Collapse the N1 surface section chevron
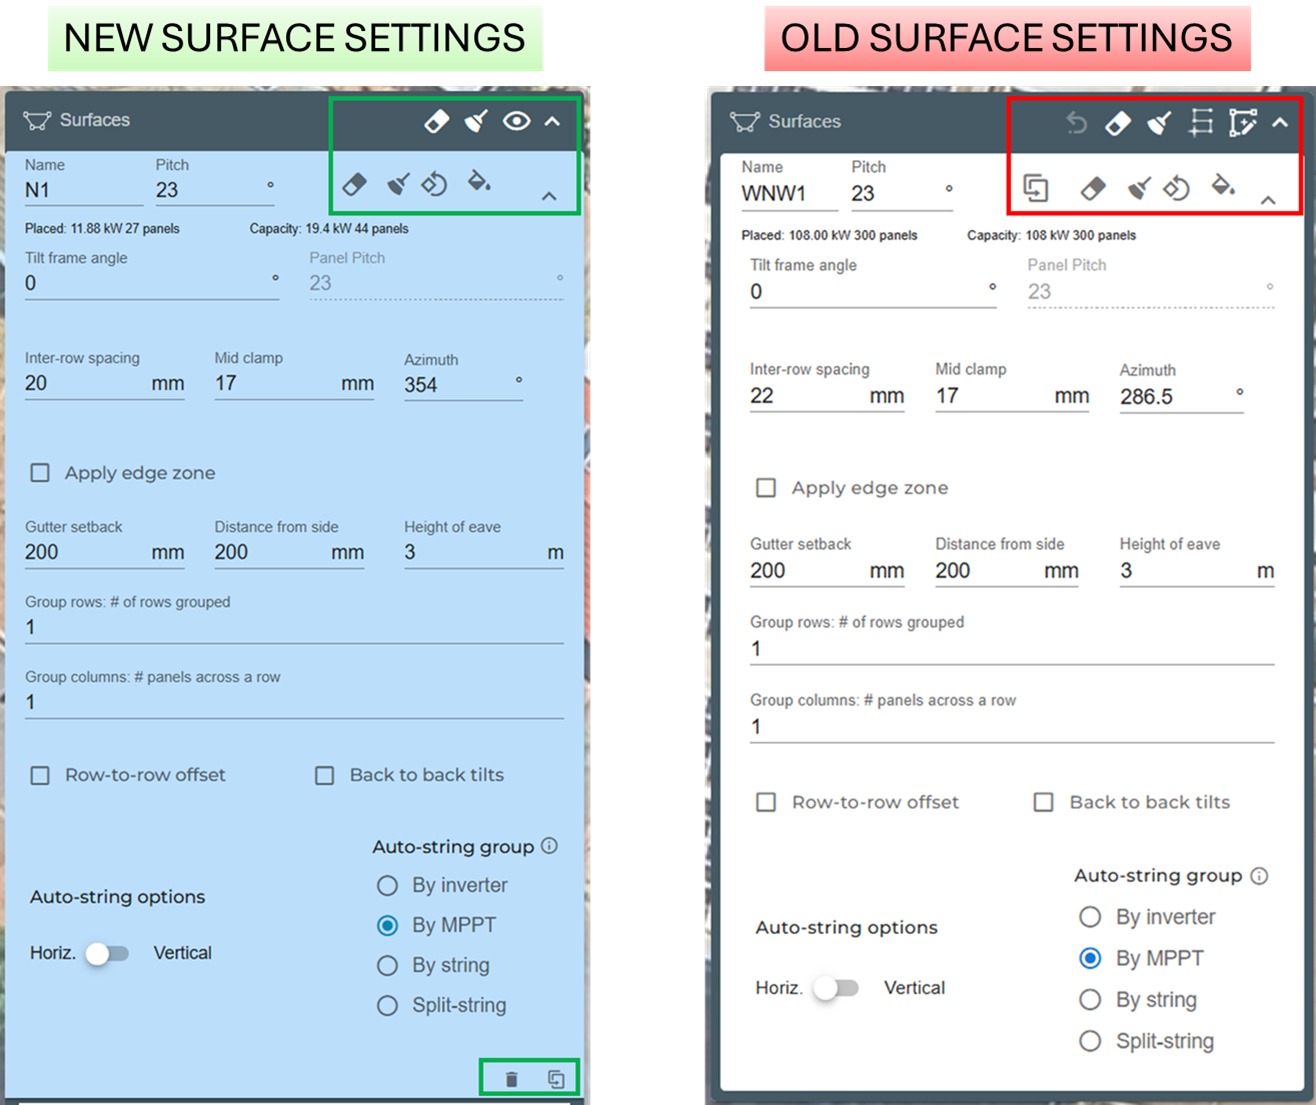1316x1105 pixels. point(549,196)
